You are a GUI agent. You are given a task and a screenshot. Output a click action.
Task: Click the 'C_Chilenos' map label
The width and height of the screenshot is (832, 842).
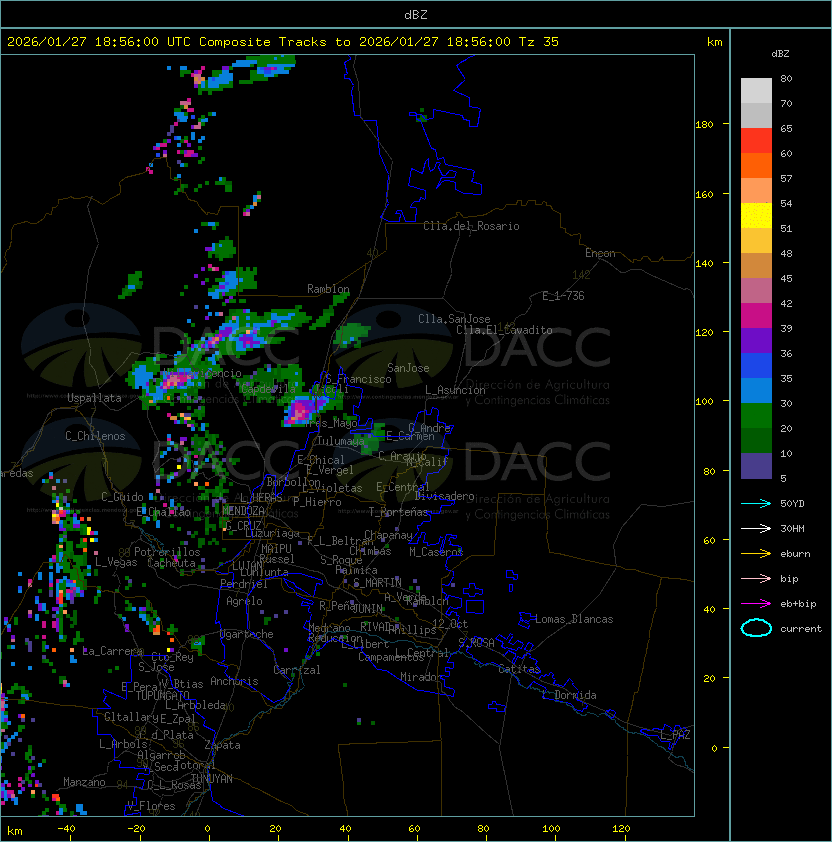(x=95, y=435)
